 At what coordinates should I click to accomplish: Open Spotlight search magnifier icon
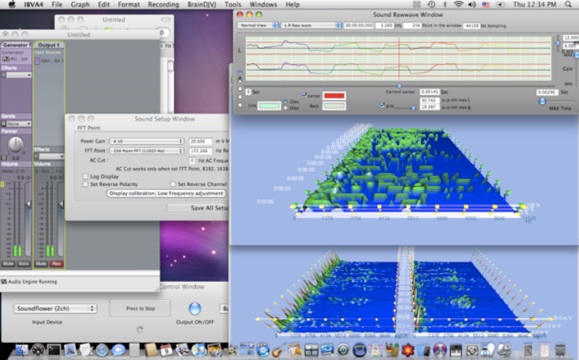(x=568, y=4)
